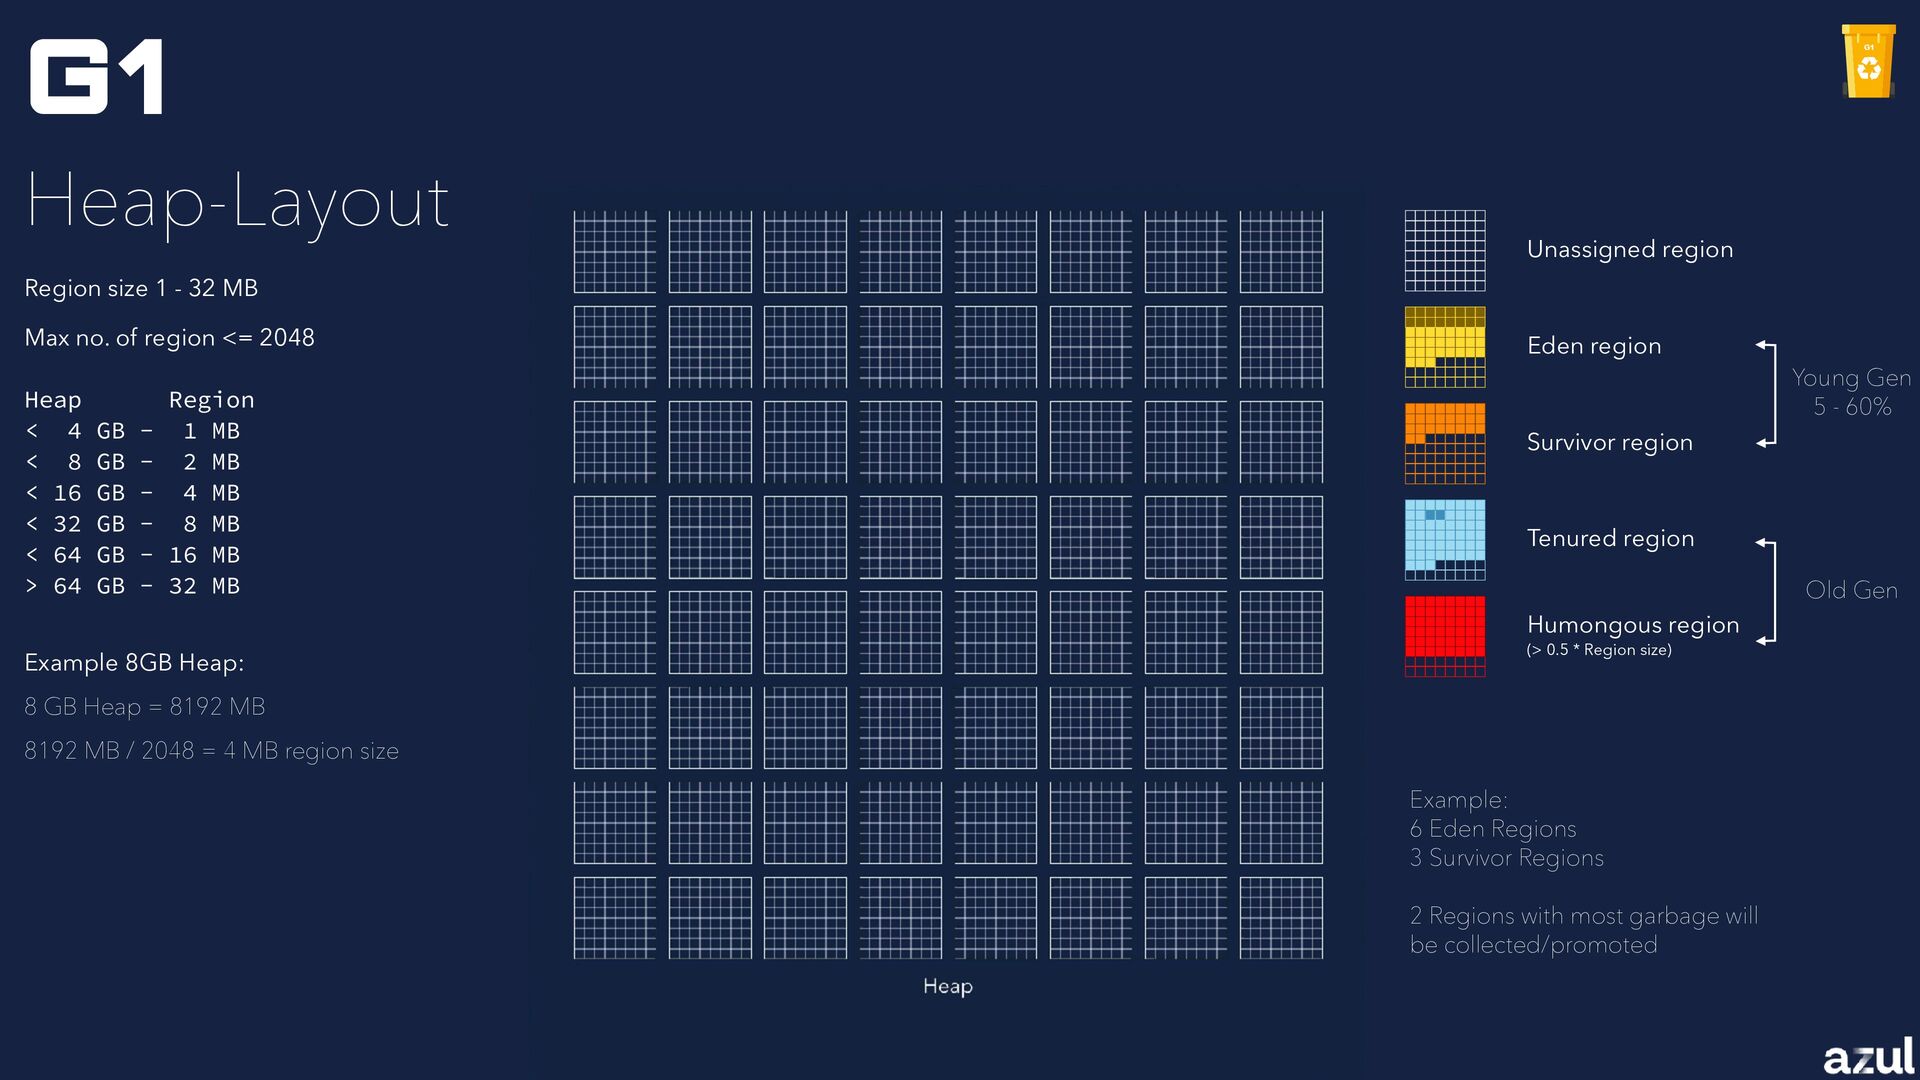This screenshot has width=1920, height=1080.
Task: Click the Eden region label text
Action: tap(1593, 346)
